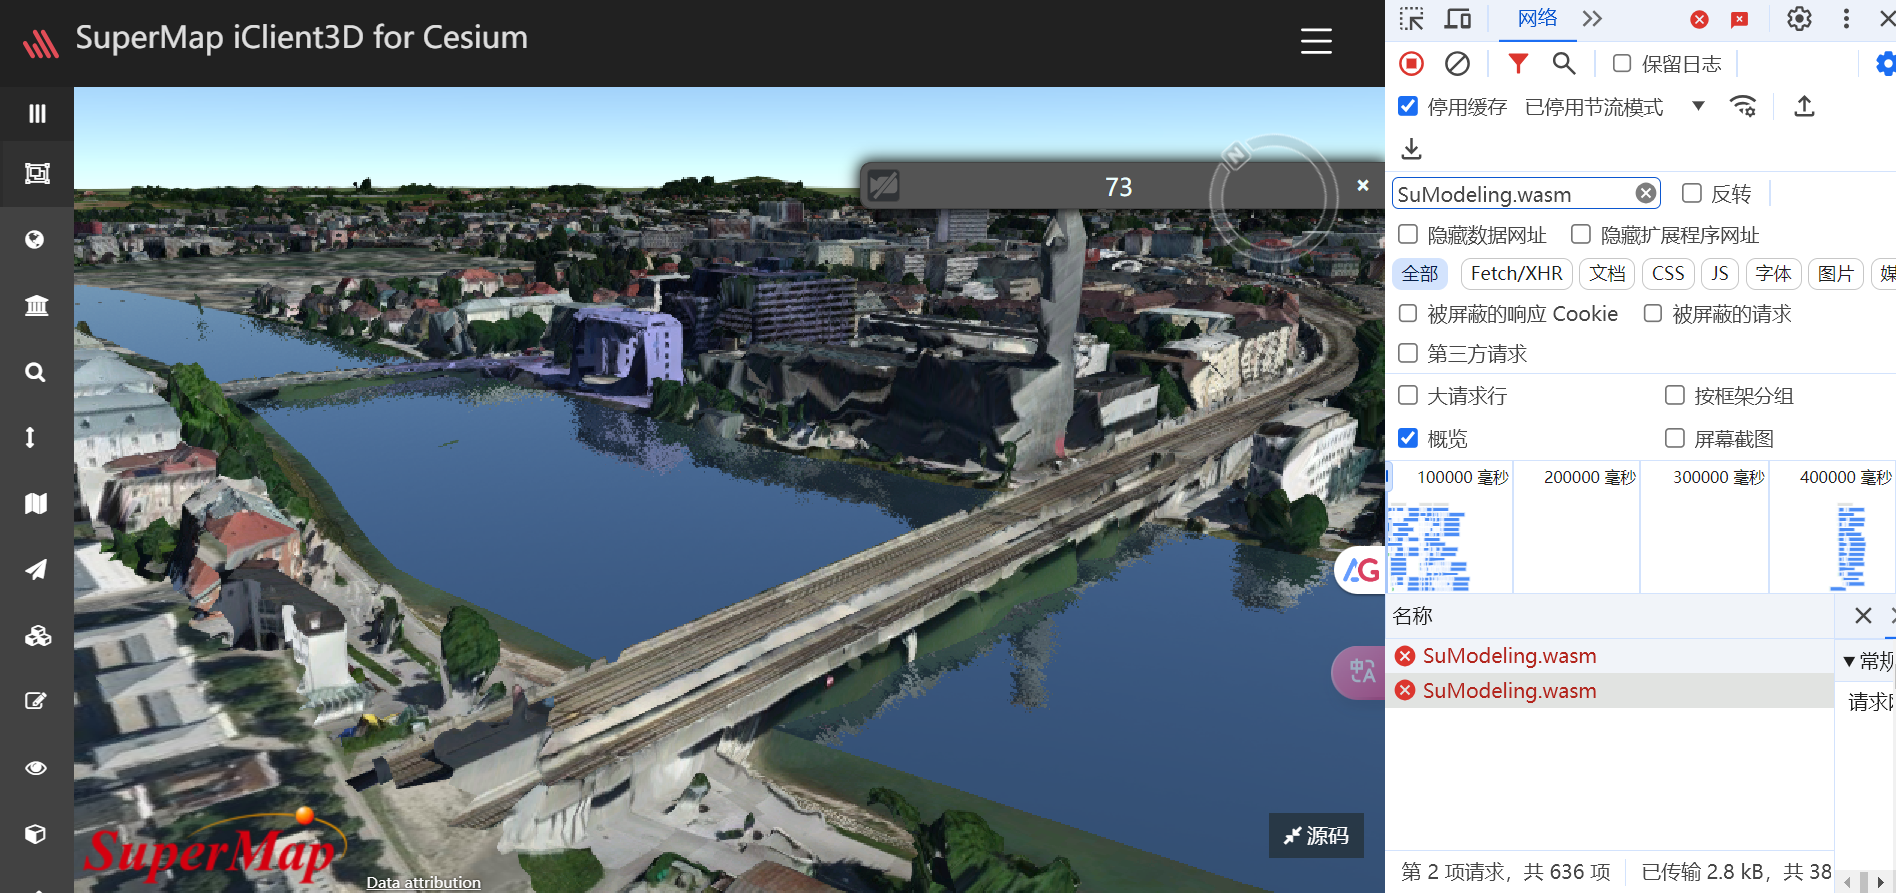Enable 大请求行 checkbox
This screenshot has height=893, width=1896.
1408,395
